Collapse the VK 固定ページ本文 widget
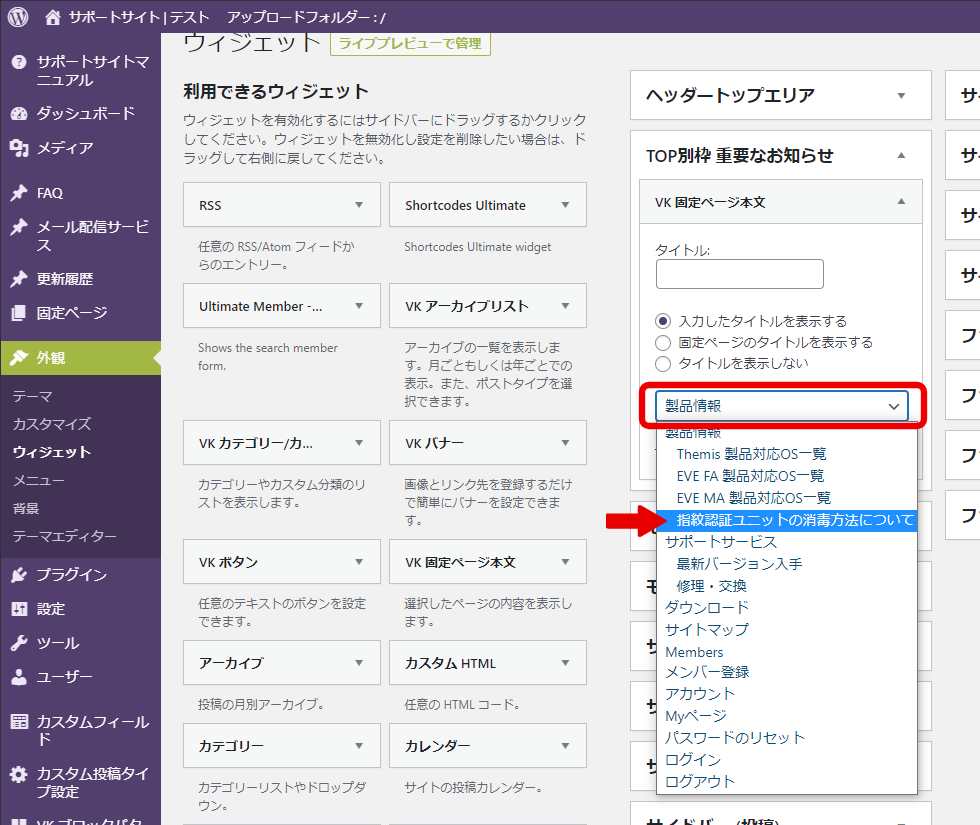This screenshot has width=980, height=825. (901, 201)
